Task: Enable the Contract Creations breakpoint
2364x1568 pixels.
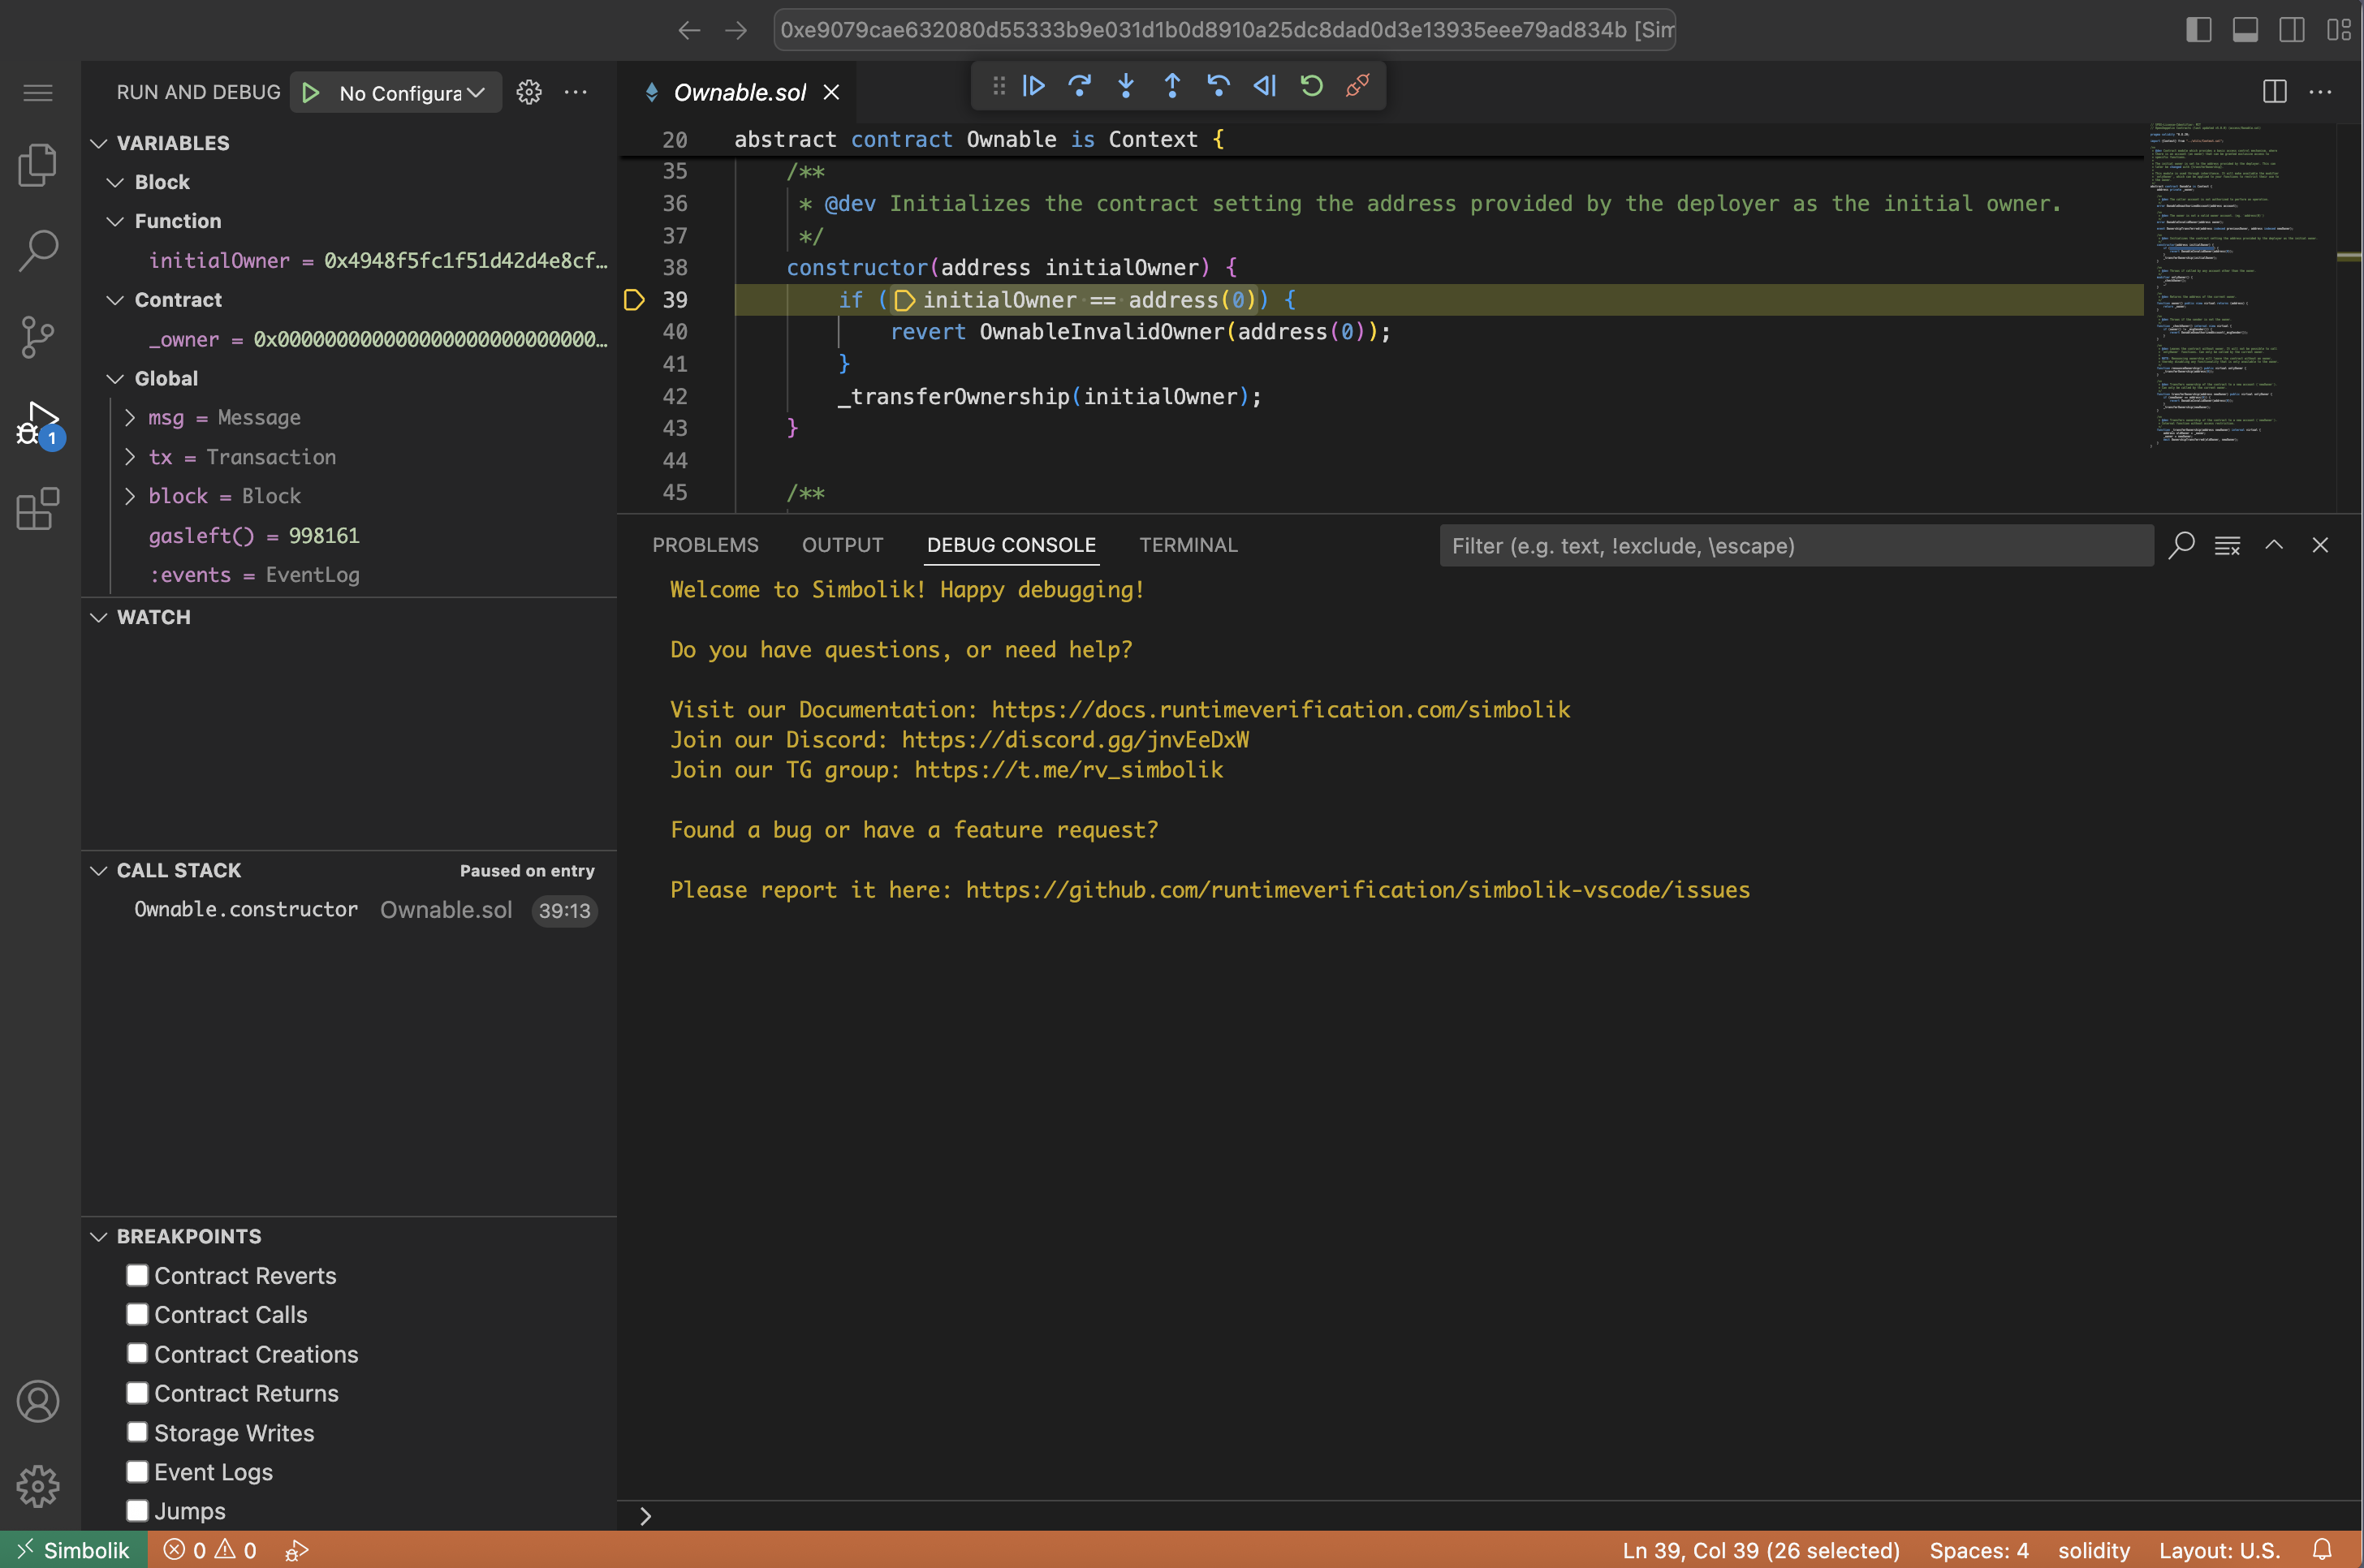Action: tap(137, 1353)
